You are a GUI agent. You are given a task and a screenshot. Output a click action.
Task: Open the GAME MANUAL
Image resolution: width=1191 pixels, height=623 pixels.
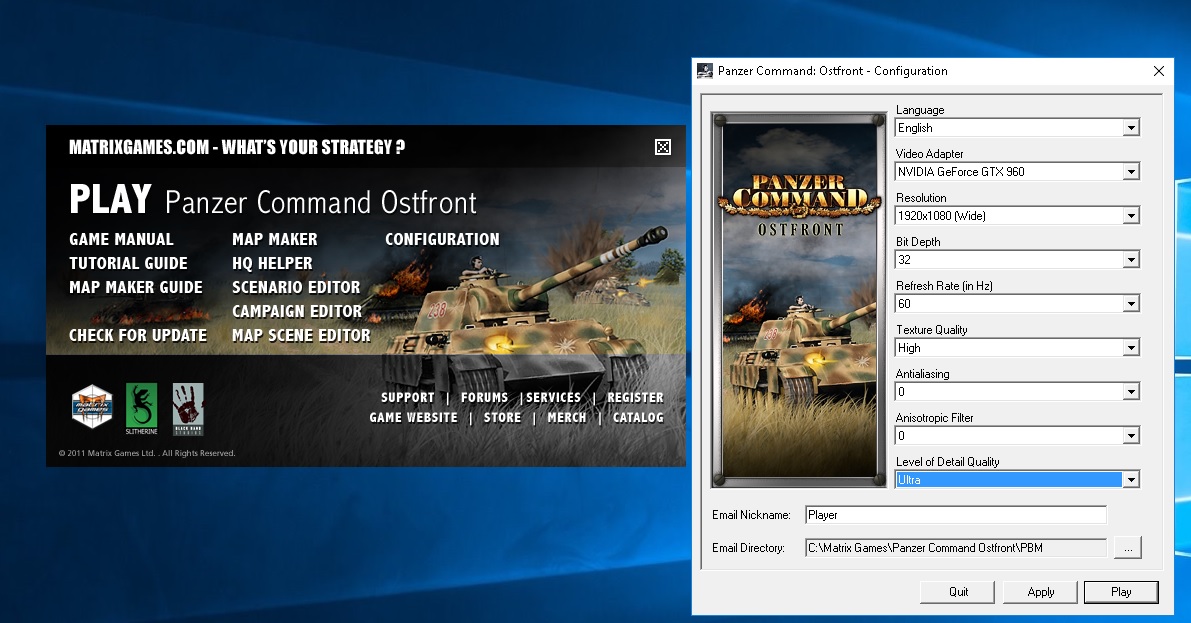pos(121,239)
